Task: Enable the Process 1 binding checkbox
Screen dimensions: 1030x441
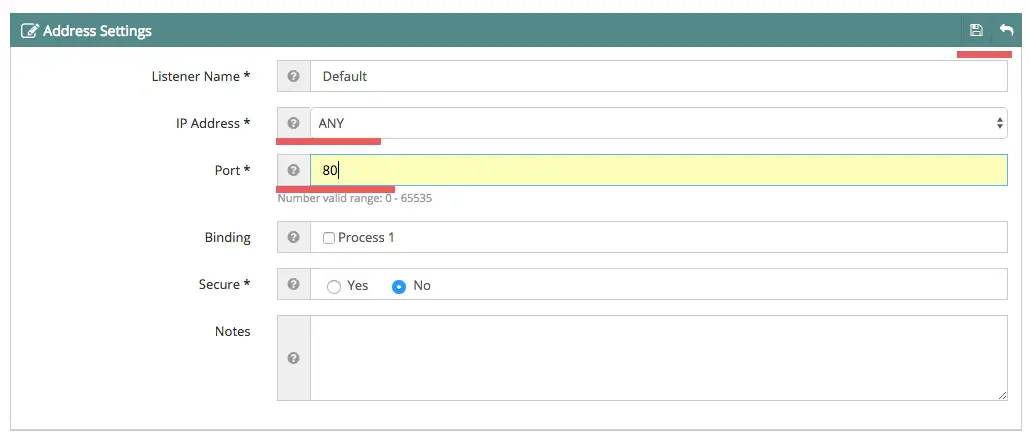Action: (329, 238)
